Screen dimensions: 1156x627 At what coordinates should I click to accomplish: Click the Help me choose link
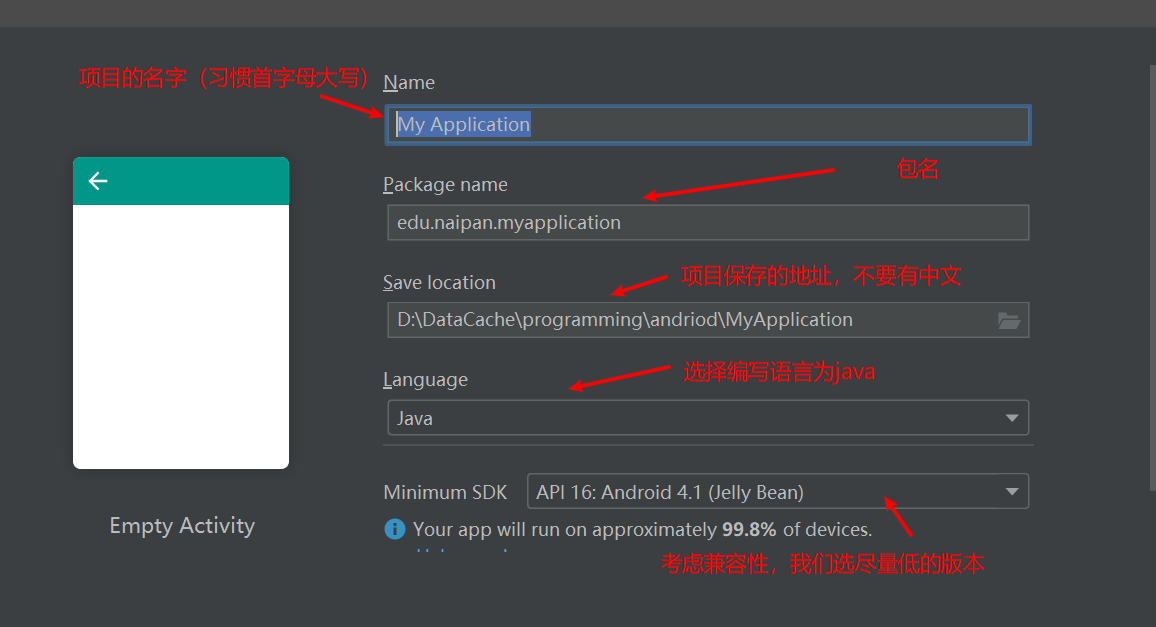pos(460,552)
